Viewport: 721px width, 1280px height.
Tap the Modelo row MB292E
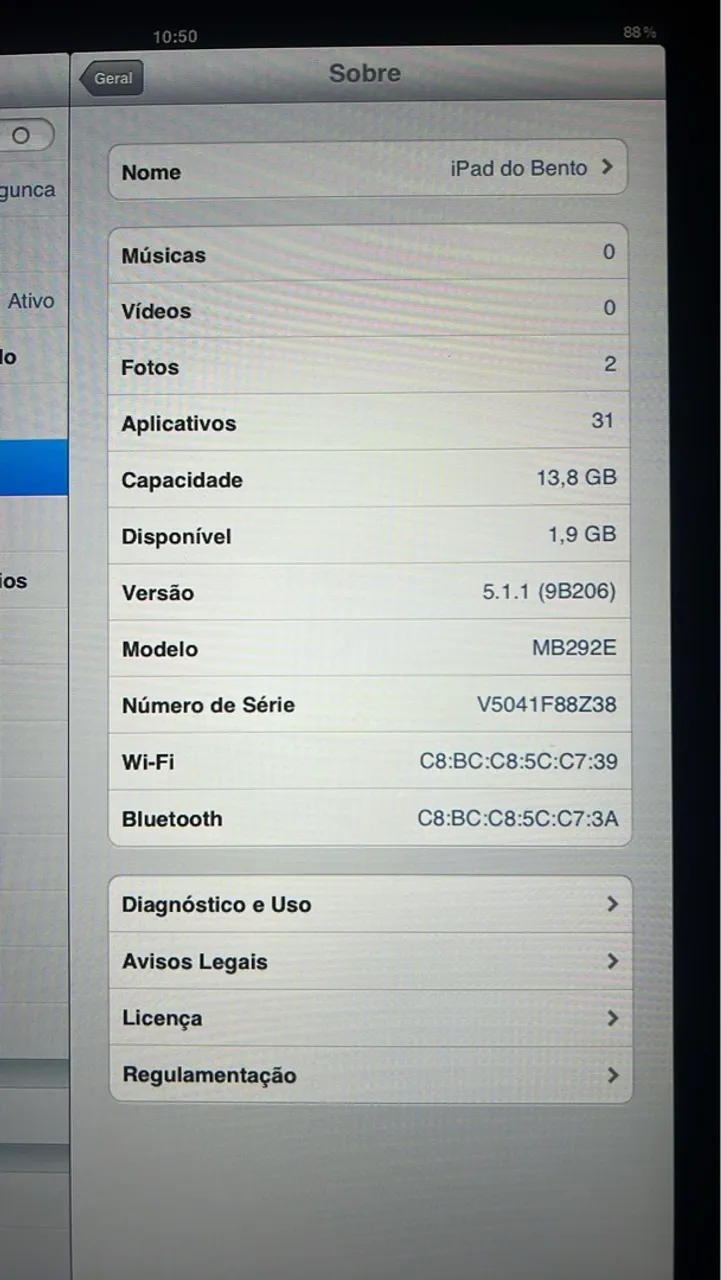pos(370,647)
